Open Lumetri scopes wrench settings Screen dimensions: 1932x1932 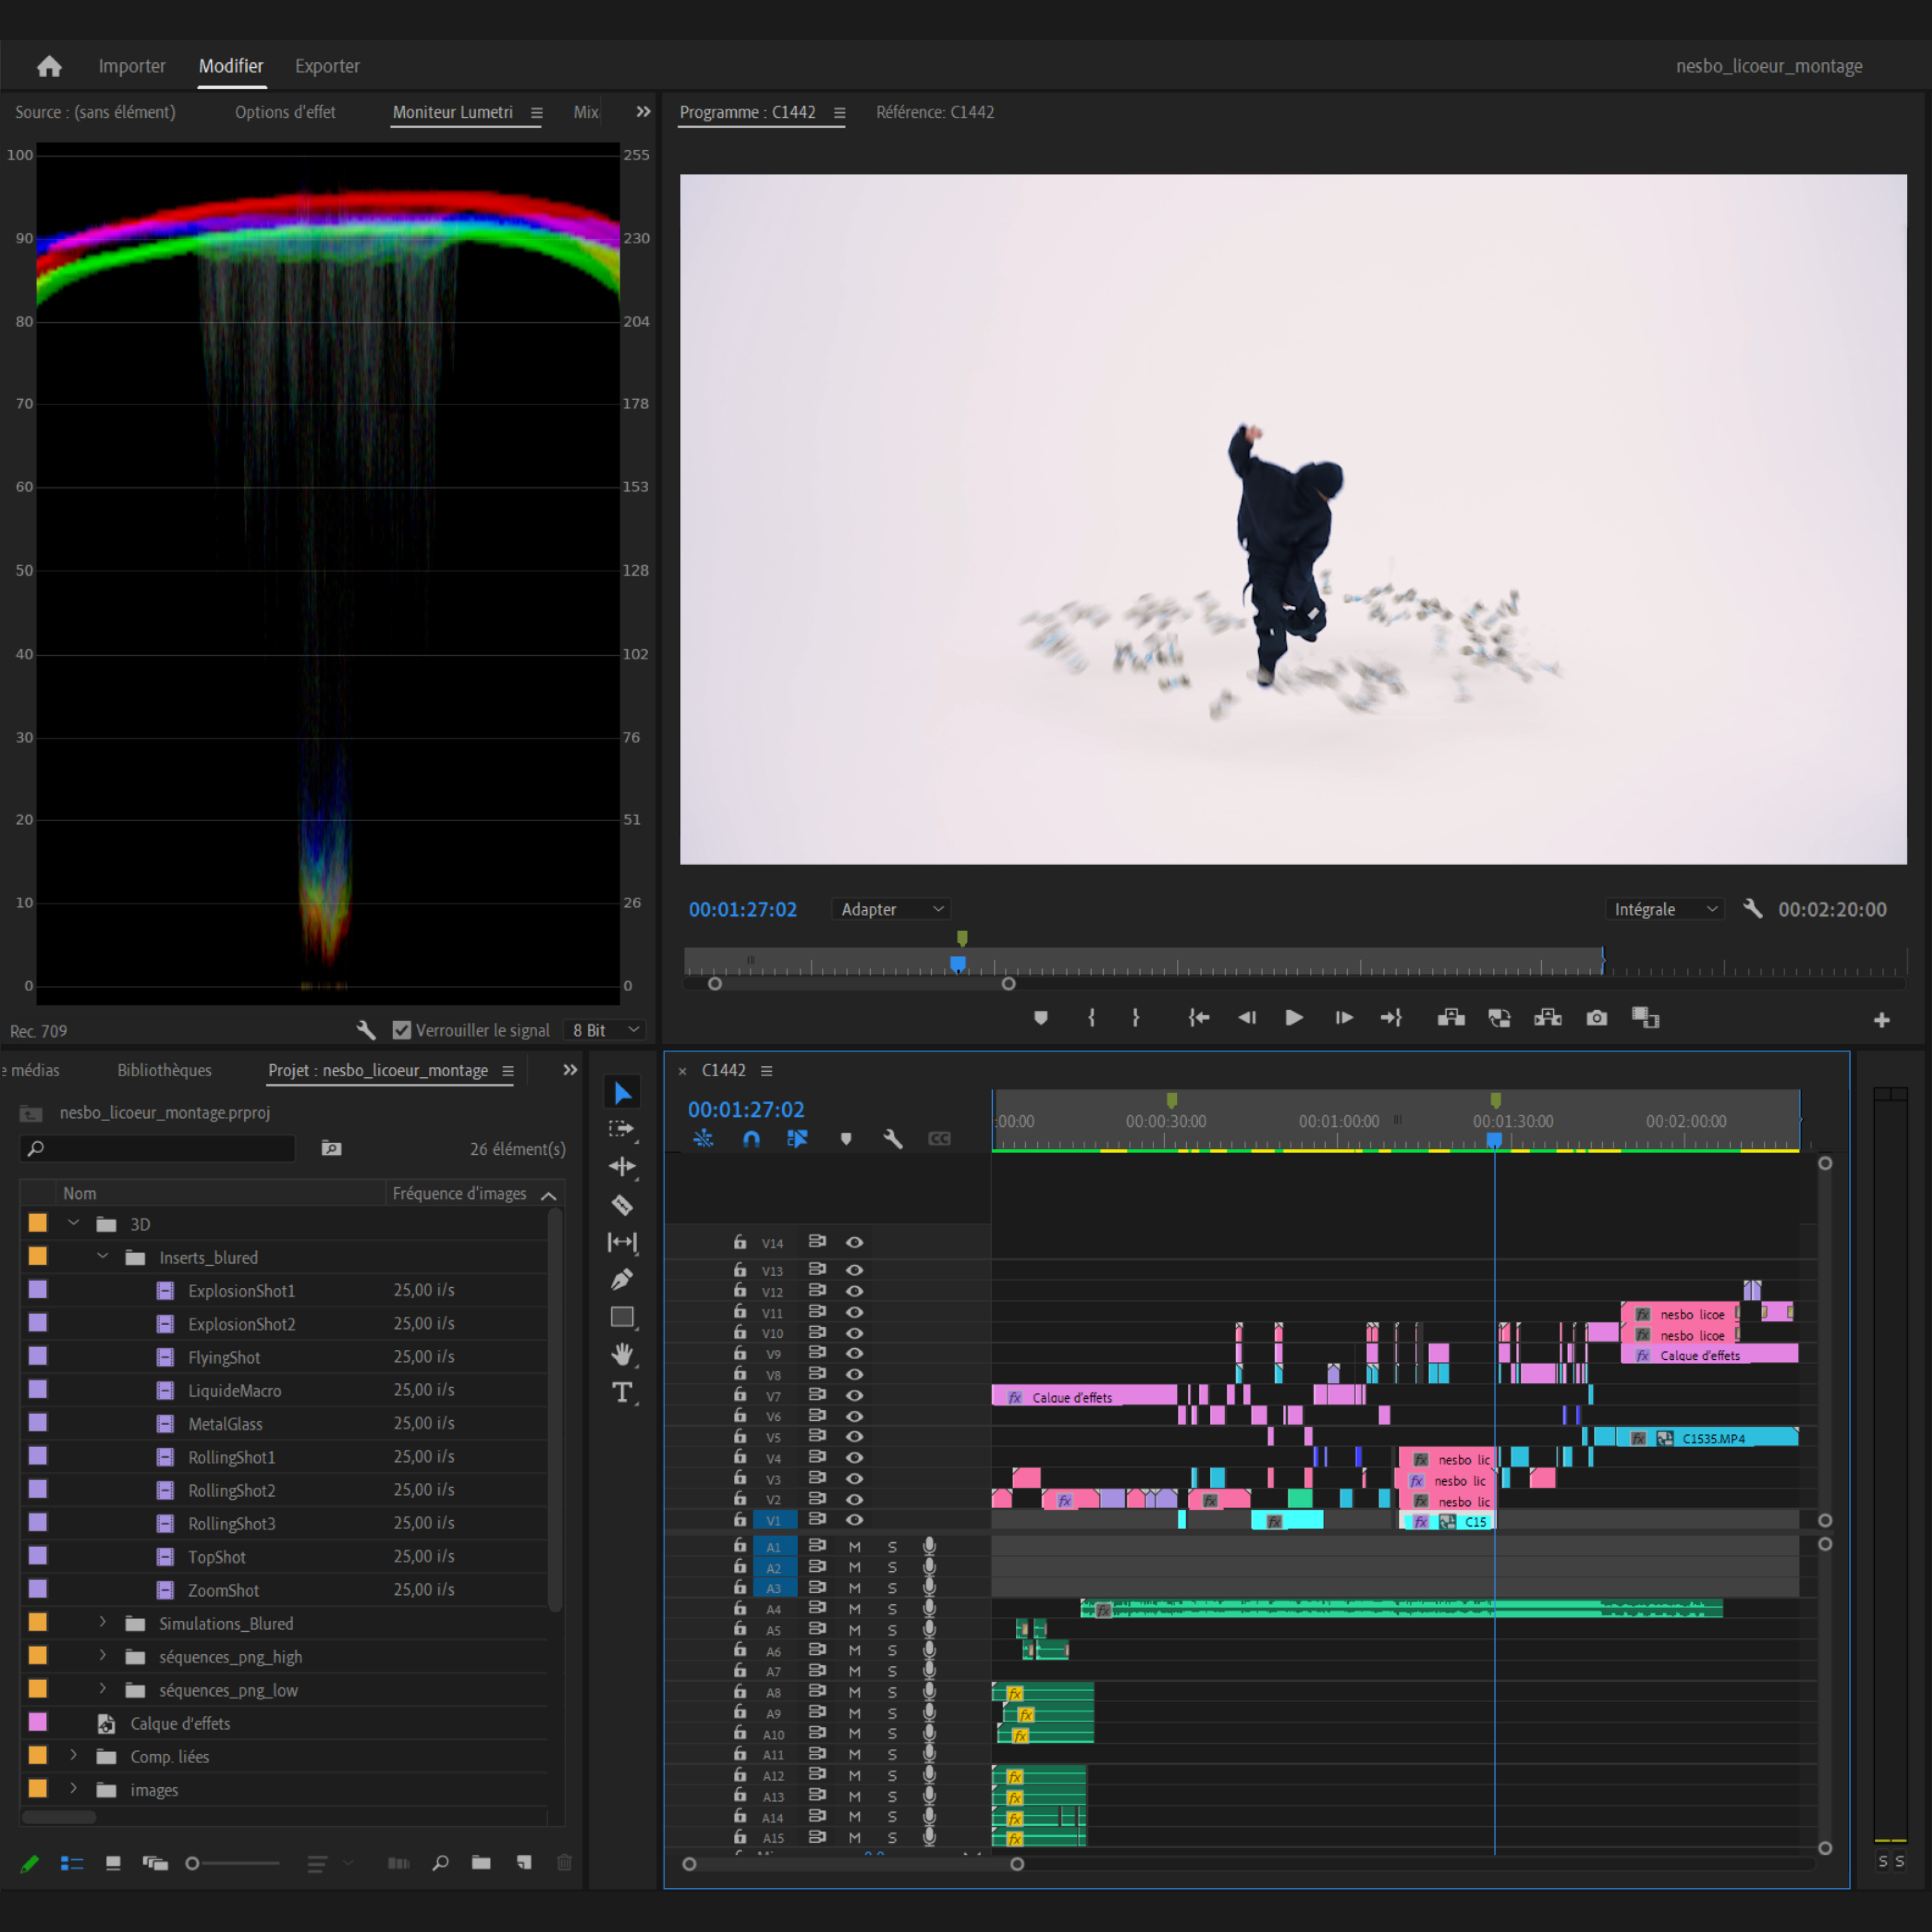[x=366, y=1030]
